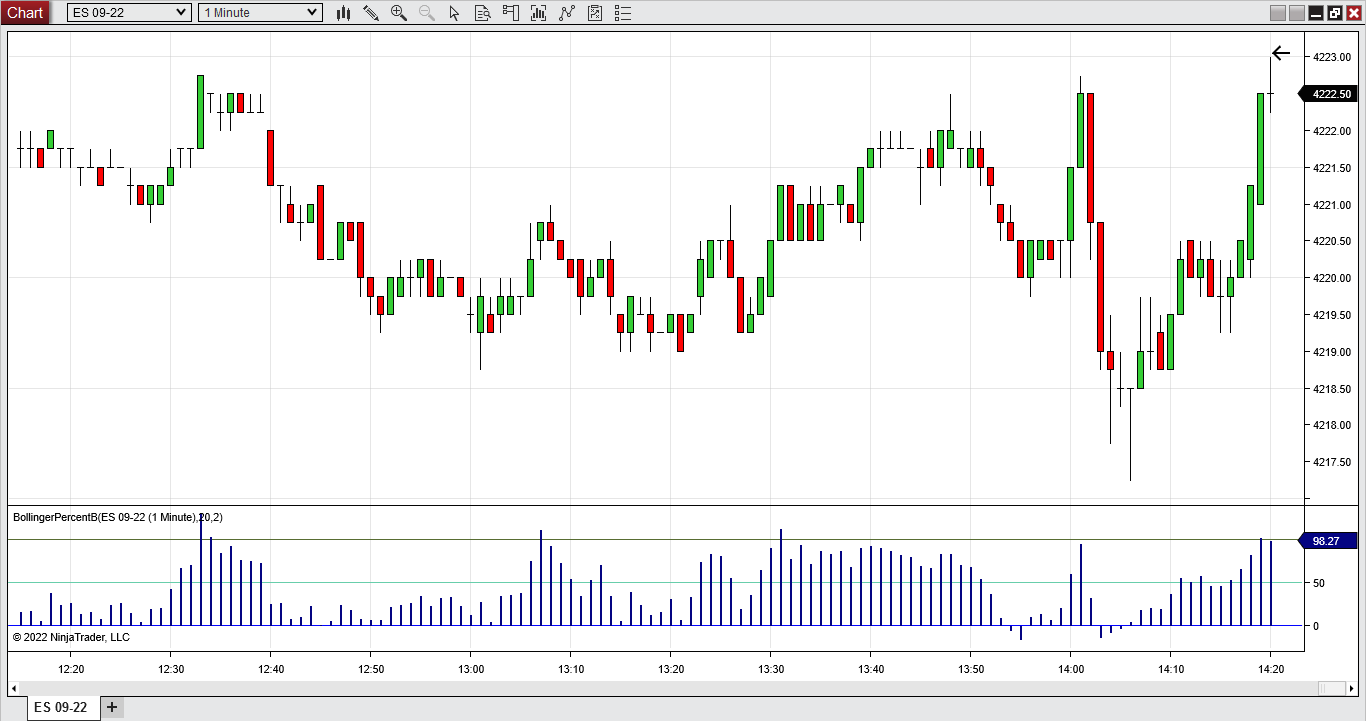
Task: Click the red Chart menu button
Action: pos(25,12)
